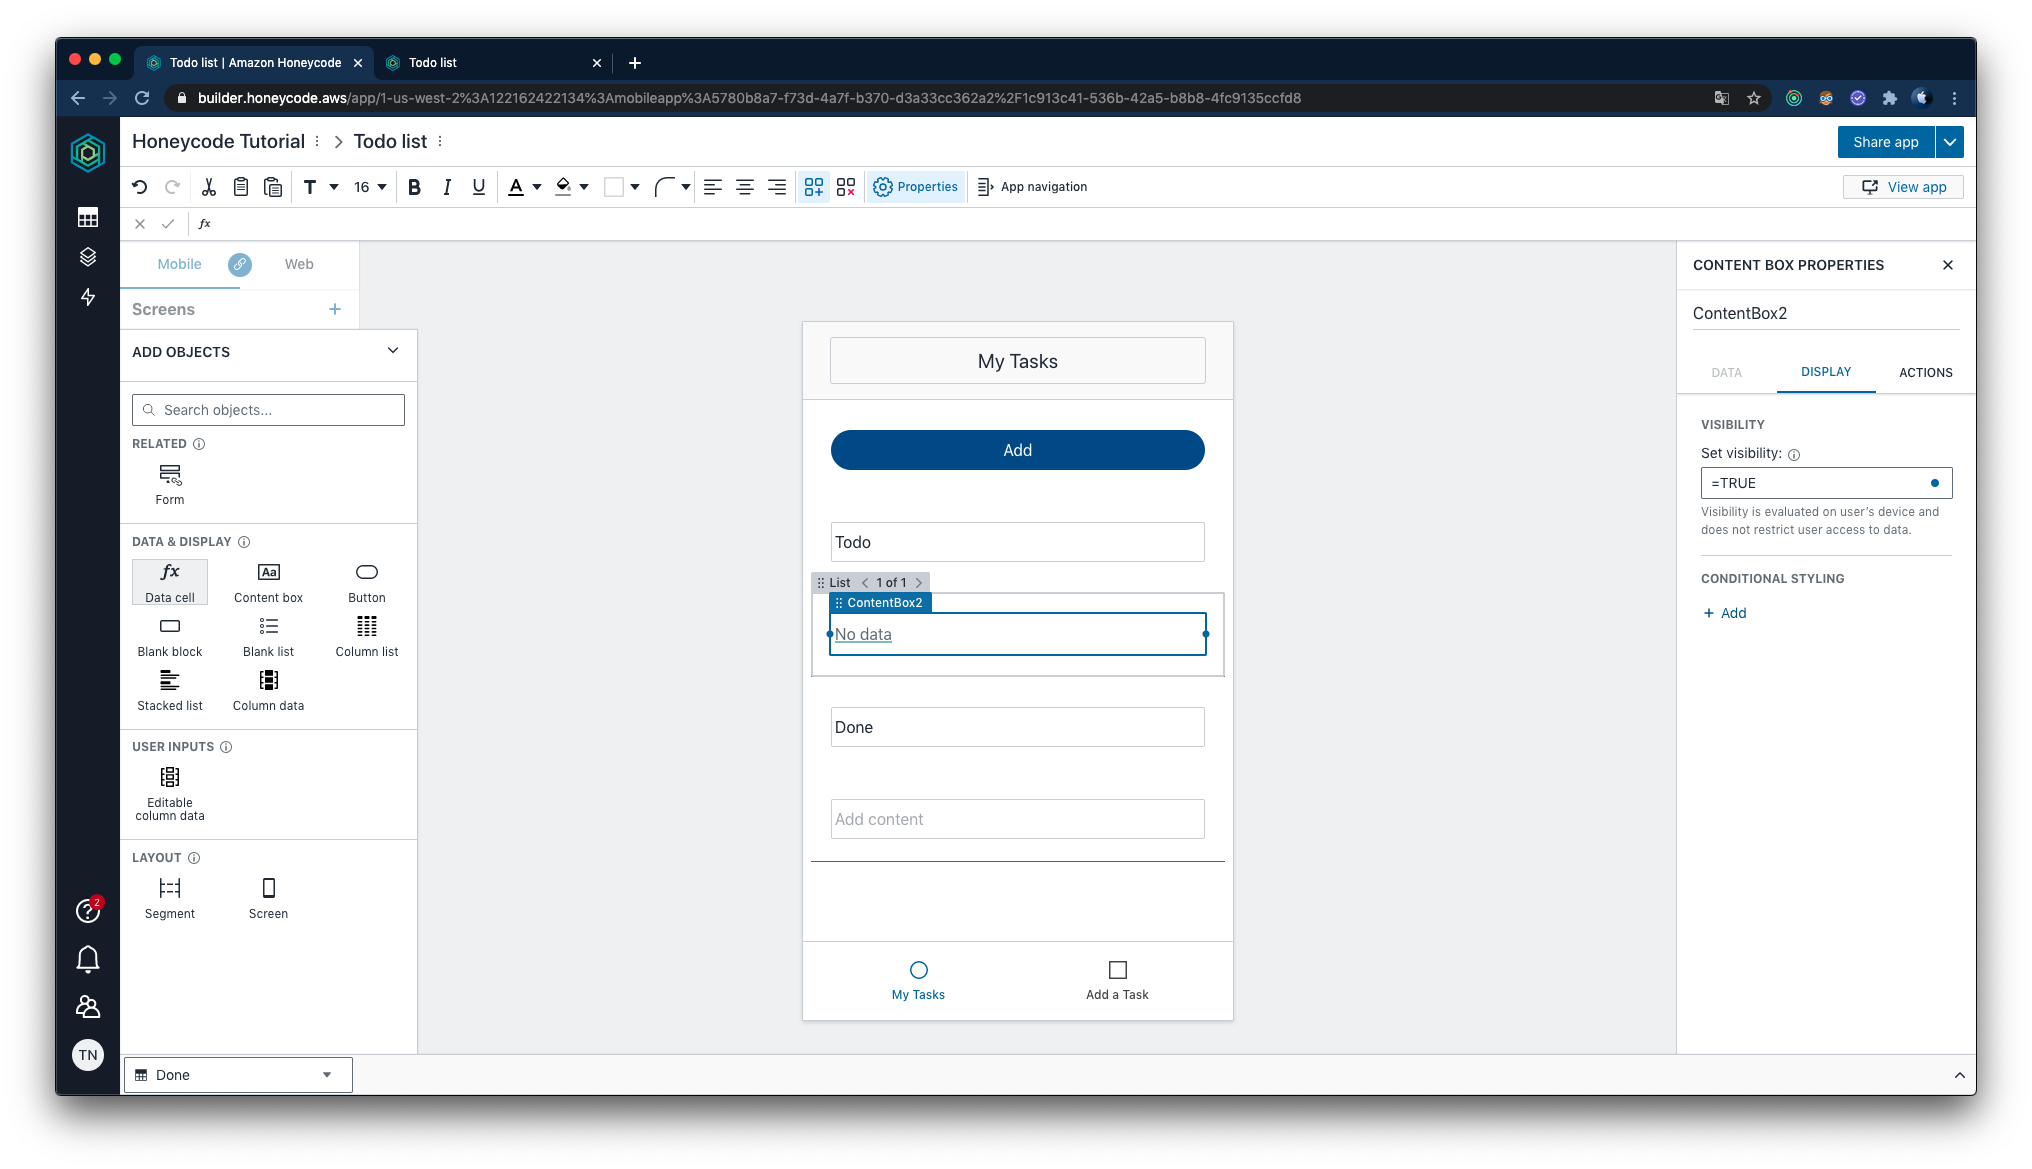Viewport: 2032px width, 1169px height.
Task: Click the Set visibility formula field
Action: tap(1826, 483)
